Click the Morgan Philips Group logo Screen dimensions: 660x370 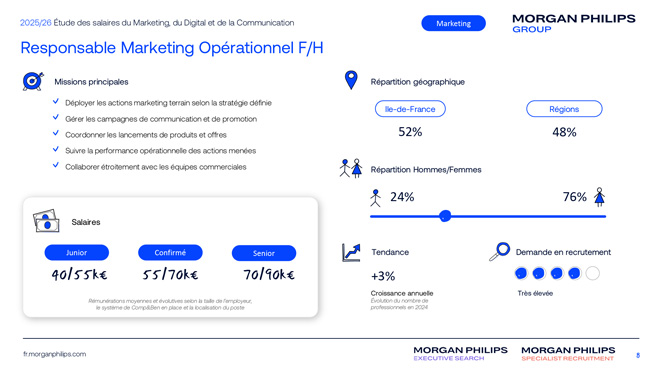point(574,23)
